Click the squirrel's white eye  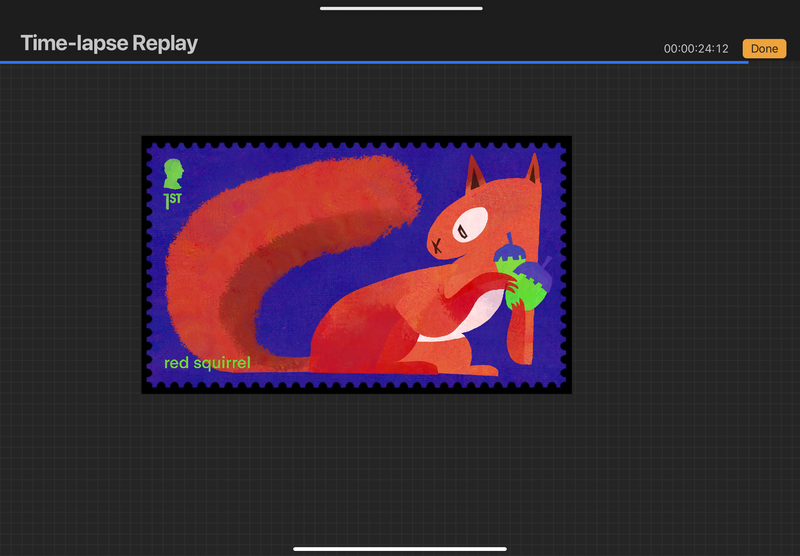[468, 225]
